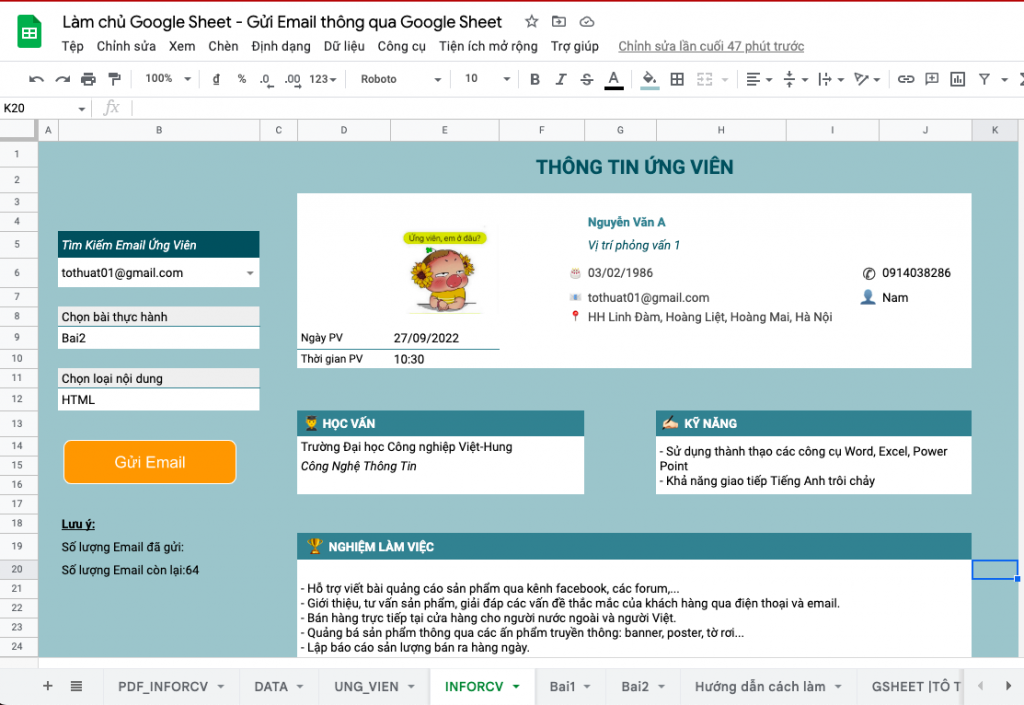Check cloud save status icon
Image resolution: width=1024 pixels, height=705 pixels.
(586, 22)
